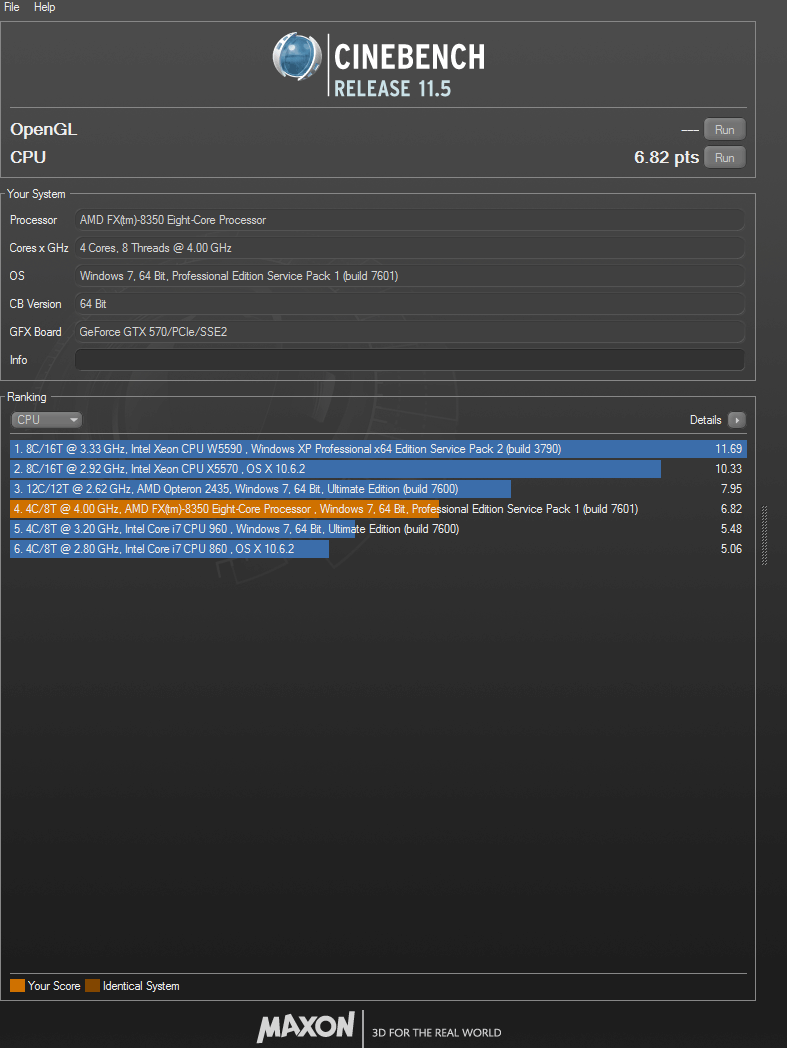The image size is (787, 1048).
Task: Select highlighted AMD FX-8350 ranking row
Action: click(x=378, y=509)
